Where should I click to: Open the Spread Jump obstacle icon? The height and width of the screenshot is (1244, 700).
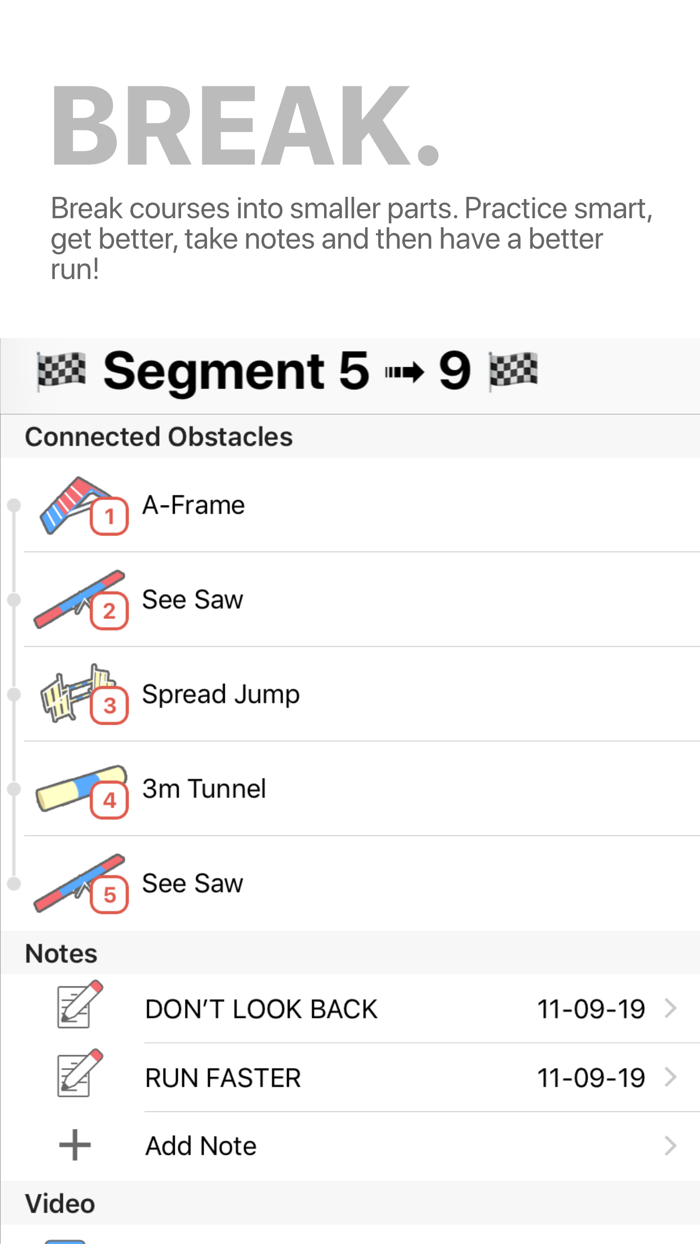(80, 690)
